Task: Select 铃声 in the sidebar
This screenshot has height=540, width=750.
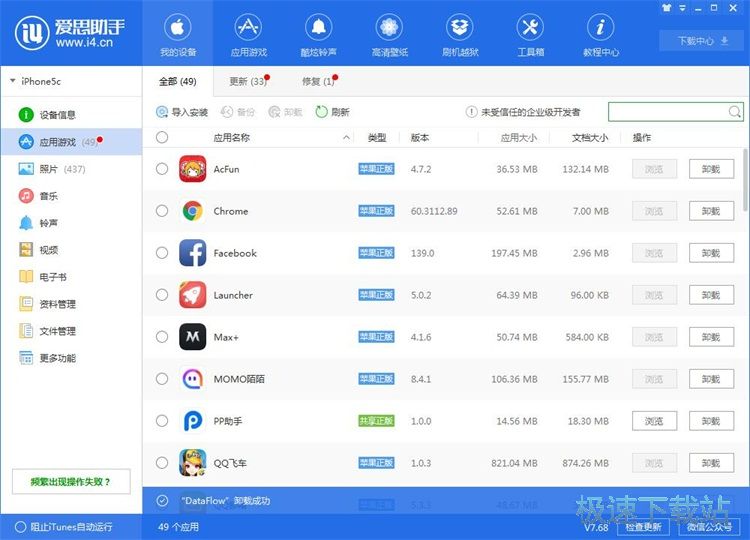Action: pyautogui.click(x=38, y=223)
